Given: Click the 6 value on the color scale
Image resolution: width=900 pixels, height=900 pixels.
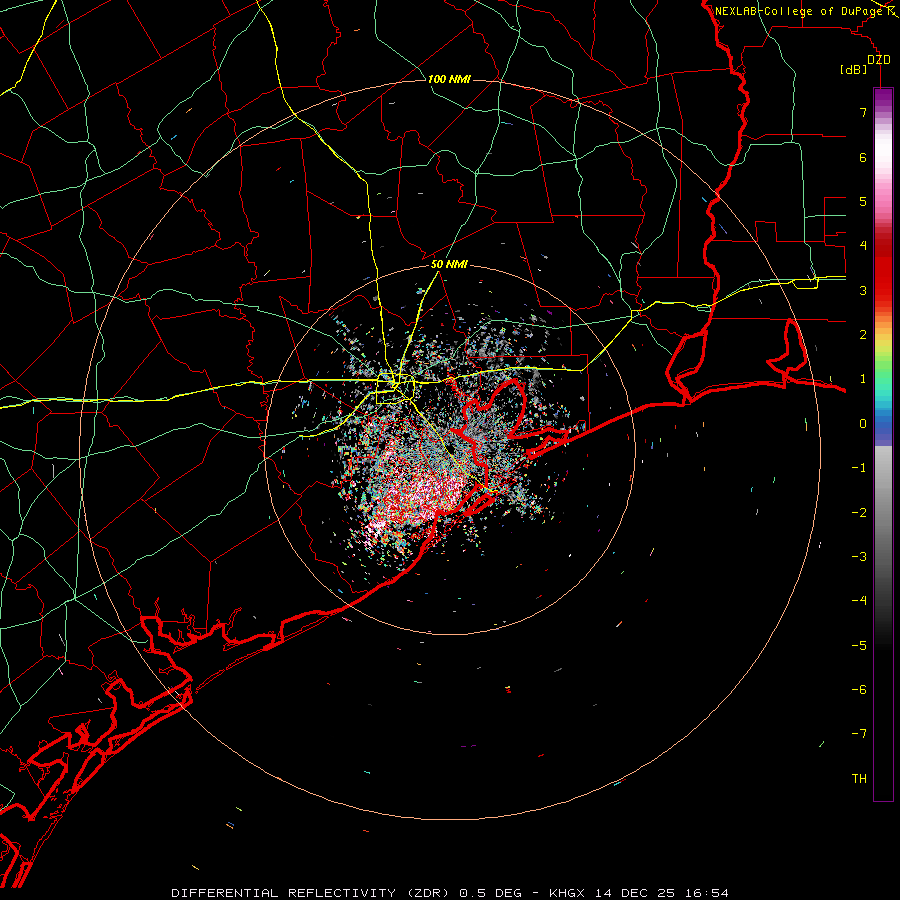Looking at the screenshot, I should pyautogui.click(x=863, y=157).
